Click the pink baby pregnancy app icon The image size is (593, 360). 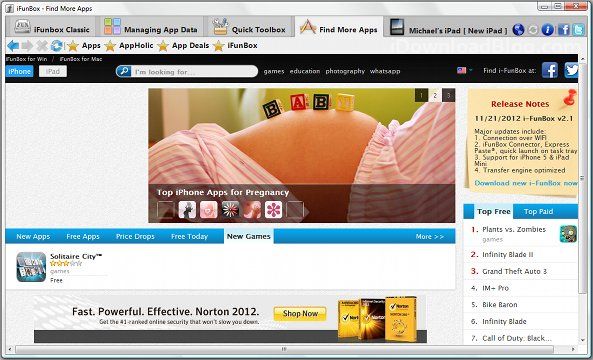(252, 209)
